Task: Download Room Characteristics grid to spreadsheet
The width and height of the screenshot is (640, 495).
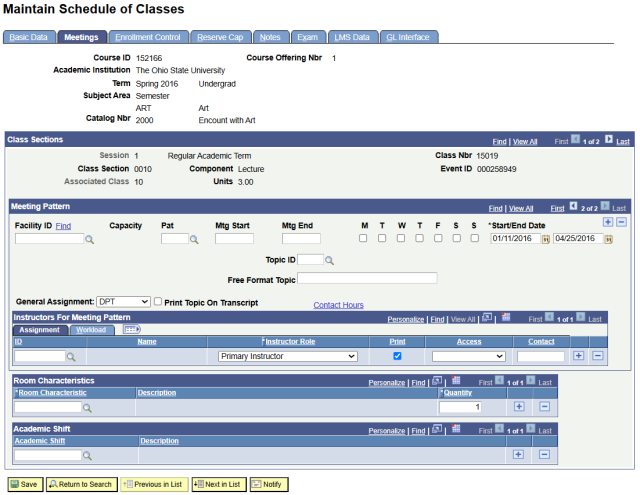Action: click(456, 381)
